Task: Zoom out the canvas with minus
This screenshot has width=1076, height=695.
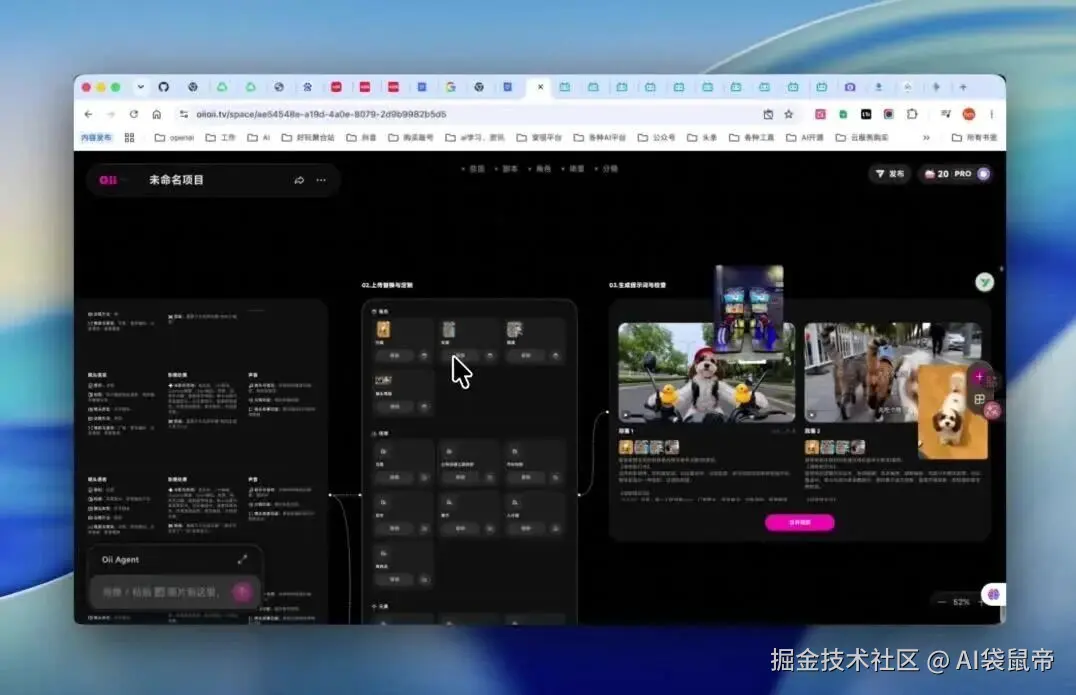Action: (942, 602)
